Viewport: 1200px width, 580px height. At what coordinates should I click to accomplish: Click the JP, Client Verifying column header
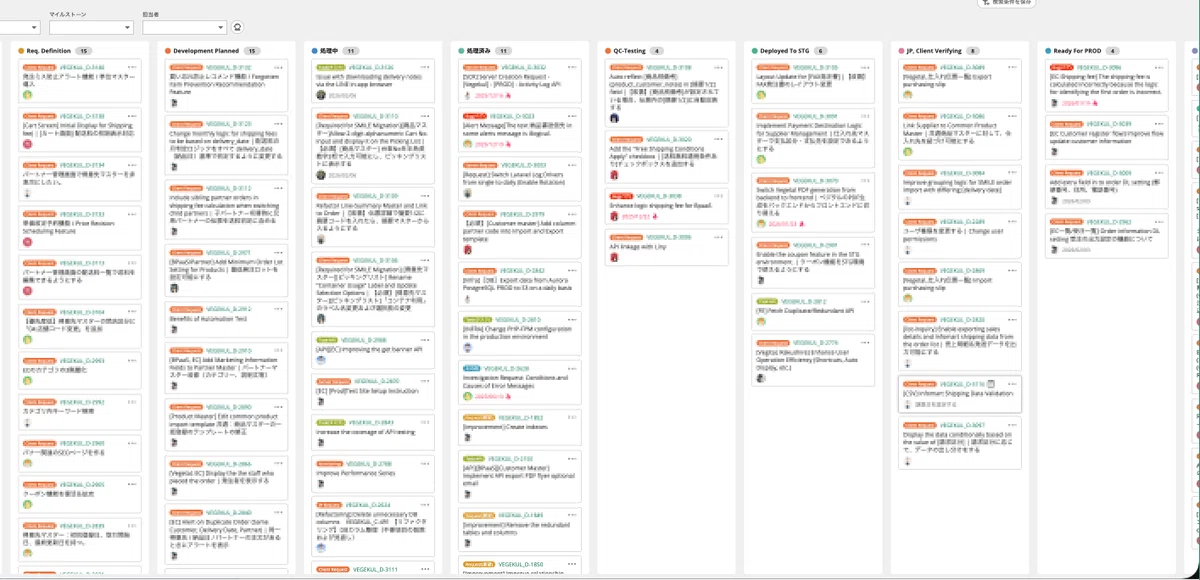(933, 50)
